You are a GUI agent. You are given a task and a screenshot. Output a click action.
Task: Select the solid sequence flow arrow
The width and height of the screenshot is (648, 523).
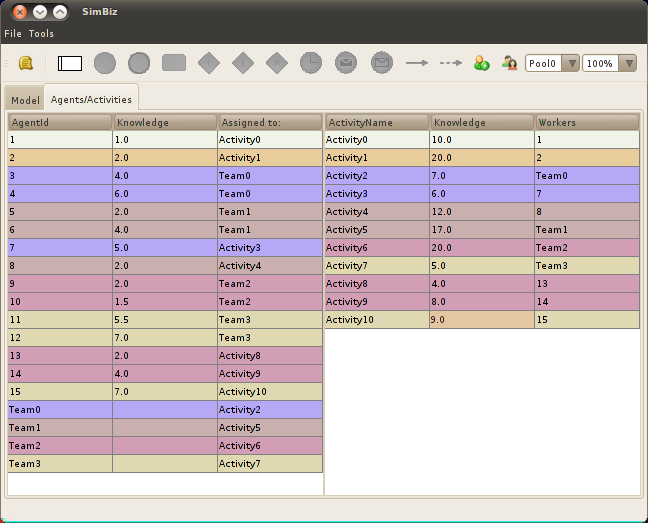point(417,63)
